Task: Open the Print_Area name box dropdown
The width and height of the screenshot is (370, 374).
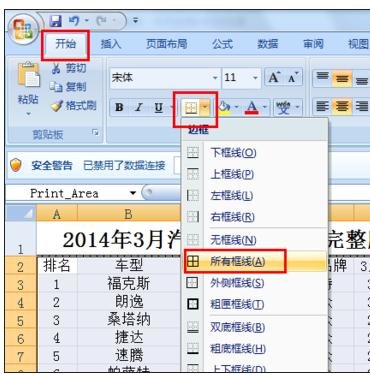Action: pos(133,193)
